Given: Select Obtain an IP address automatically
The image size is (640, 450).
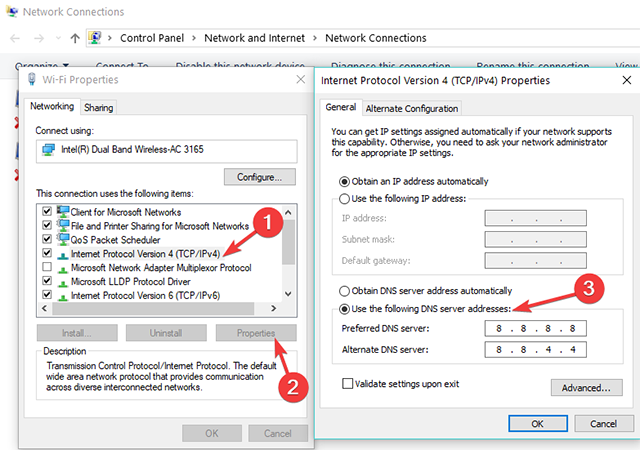Looking at the screenshot, I should 344,181.
